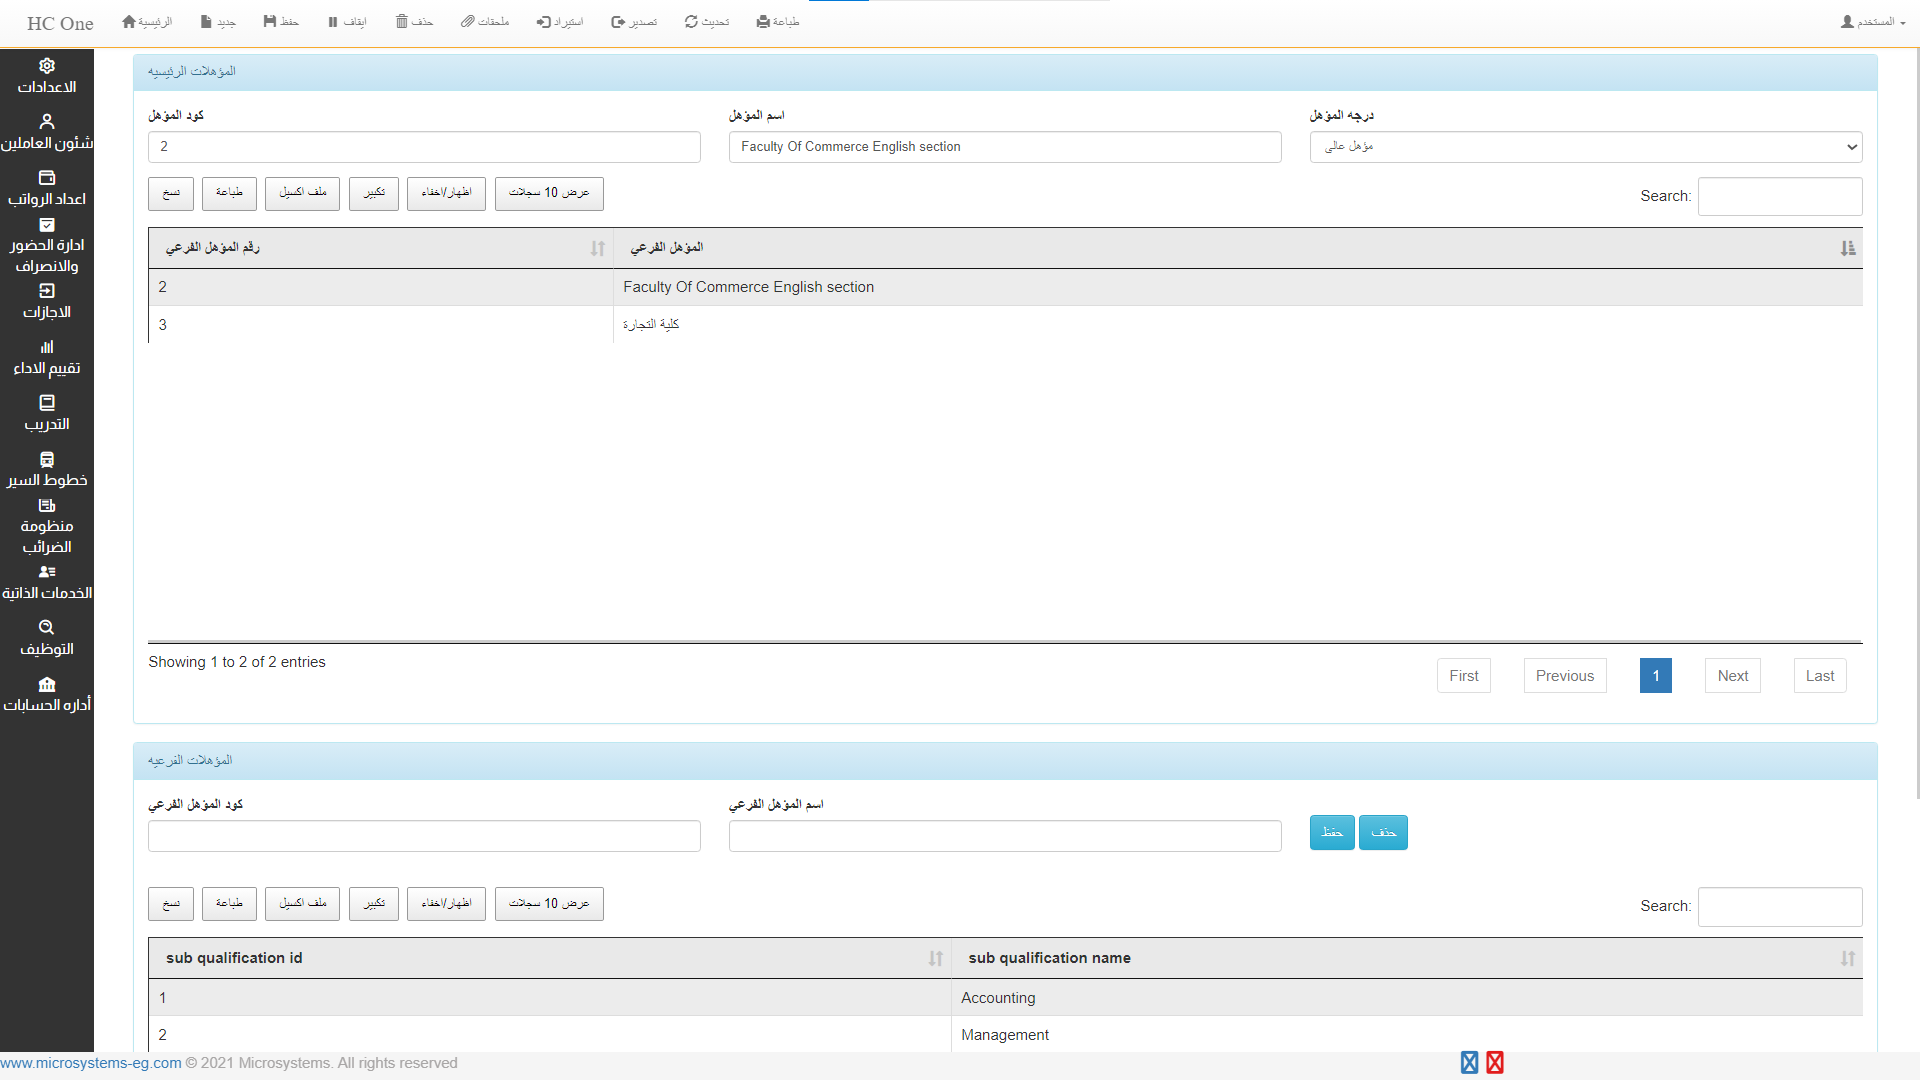1920x1080 pixels.
Task: Open Attendance Management (ادارة الحضور والانصراف) sidebar item
Action: pyautogui.click(x=47, y=246)
